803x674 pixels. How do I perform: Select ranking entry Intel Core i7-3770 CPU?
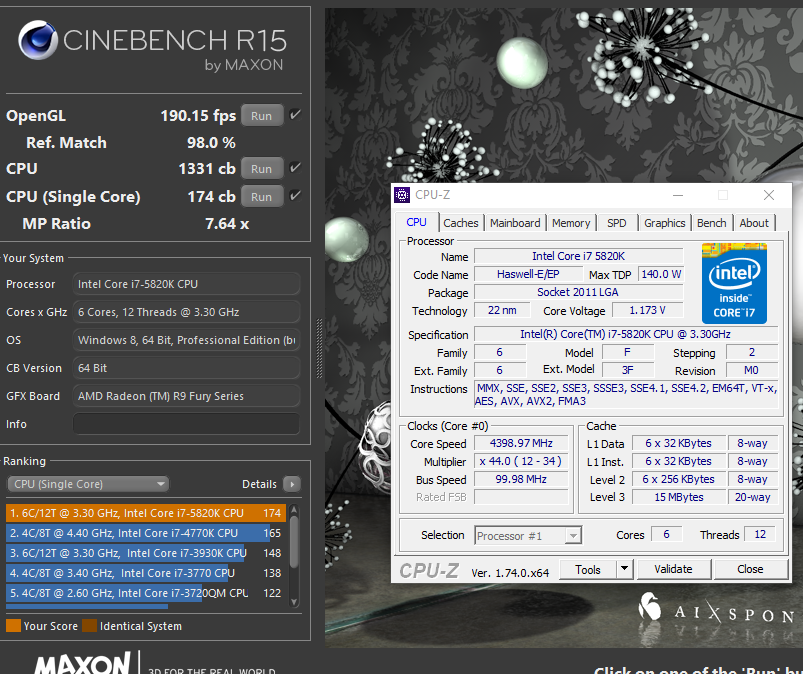coord(145,573)
